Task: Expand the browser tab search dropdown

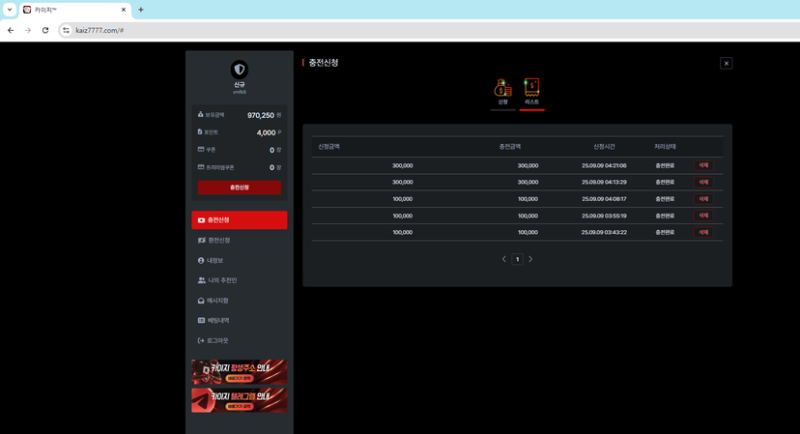Action: [9, 9]
